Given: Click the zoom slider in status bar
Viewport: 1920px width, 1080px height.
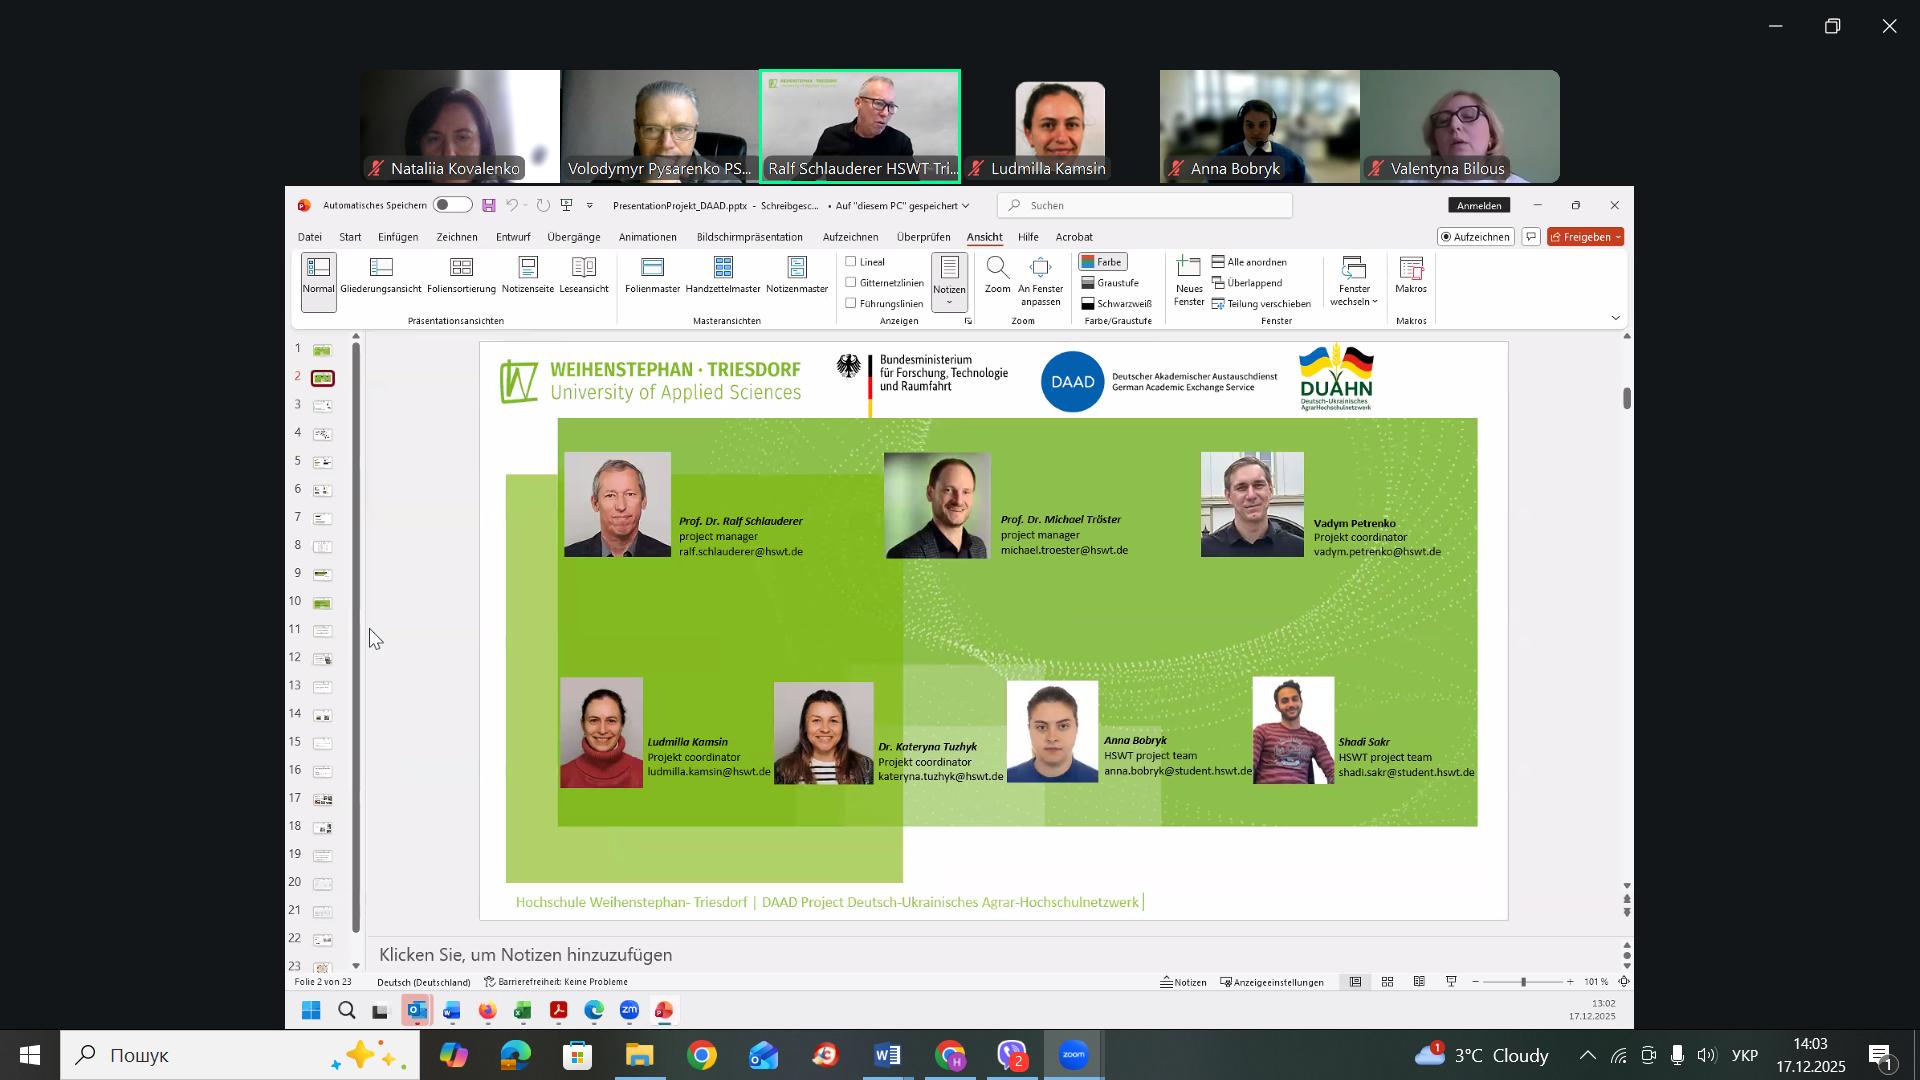Looking at the screenshot, I should [x=1523, y=983].
